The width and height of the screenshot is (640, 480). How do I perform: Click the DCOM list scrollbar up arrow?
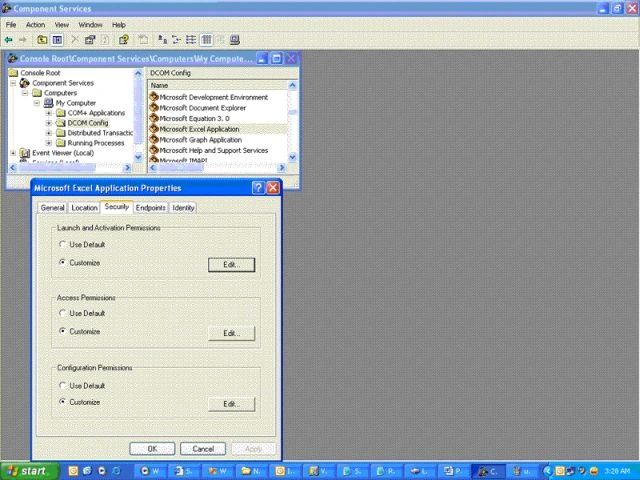pos(292,85)
